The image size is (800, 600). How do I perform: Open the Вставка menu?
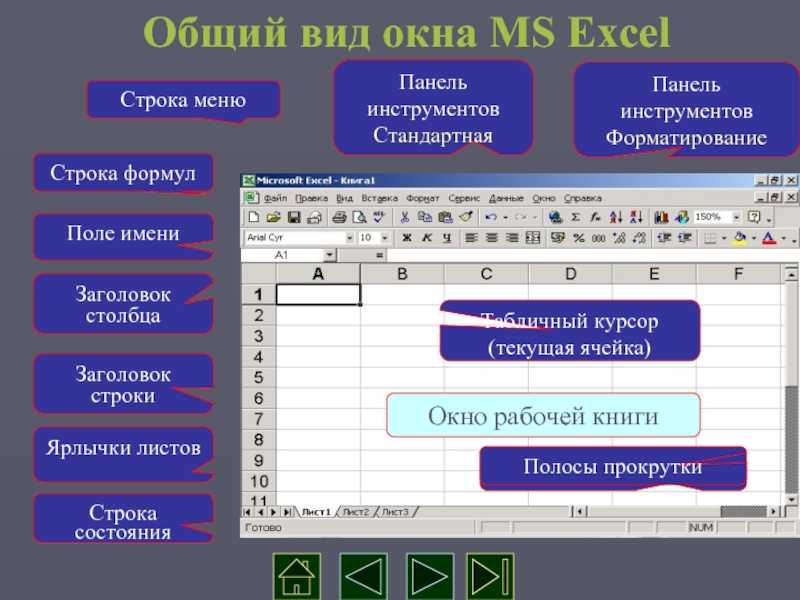[x=379, y=198]
